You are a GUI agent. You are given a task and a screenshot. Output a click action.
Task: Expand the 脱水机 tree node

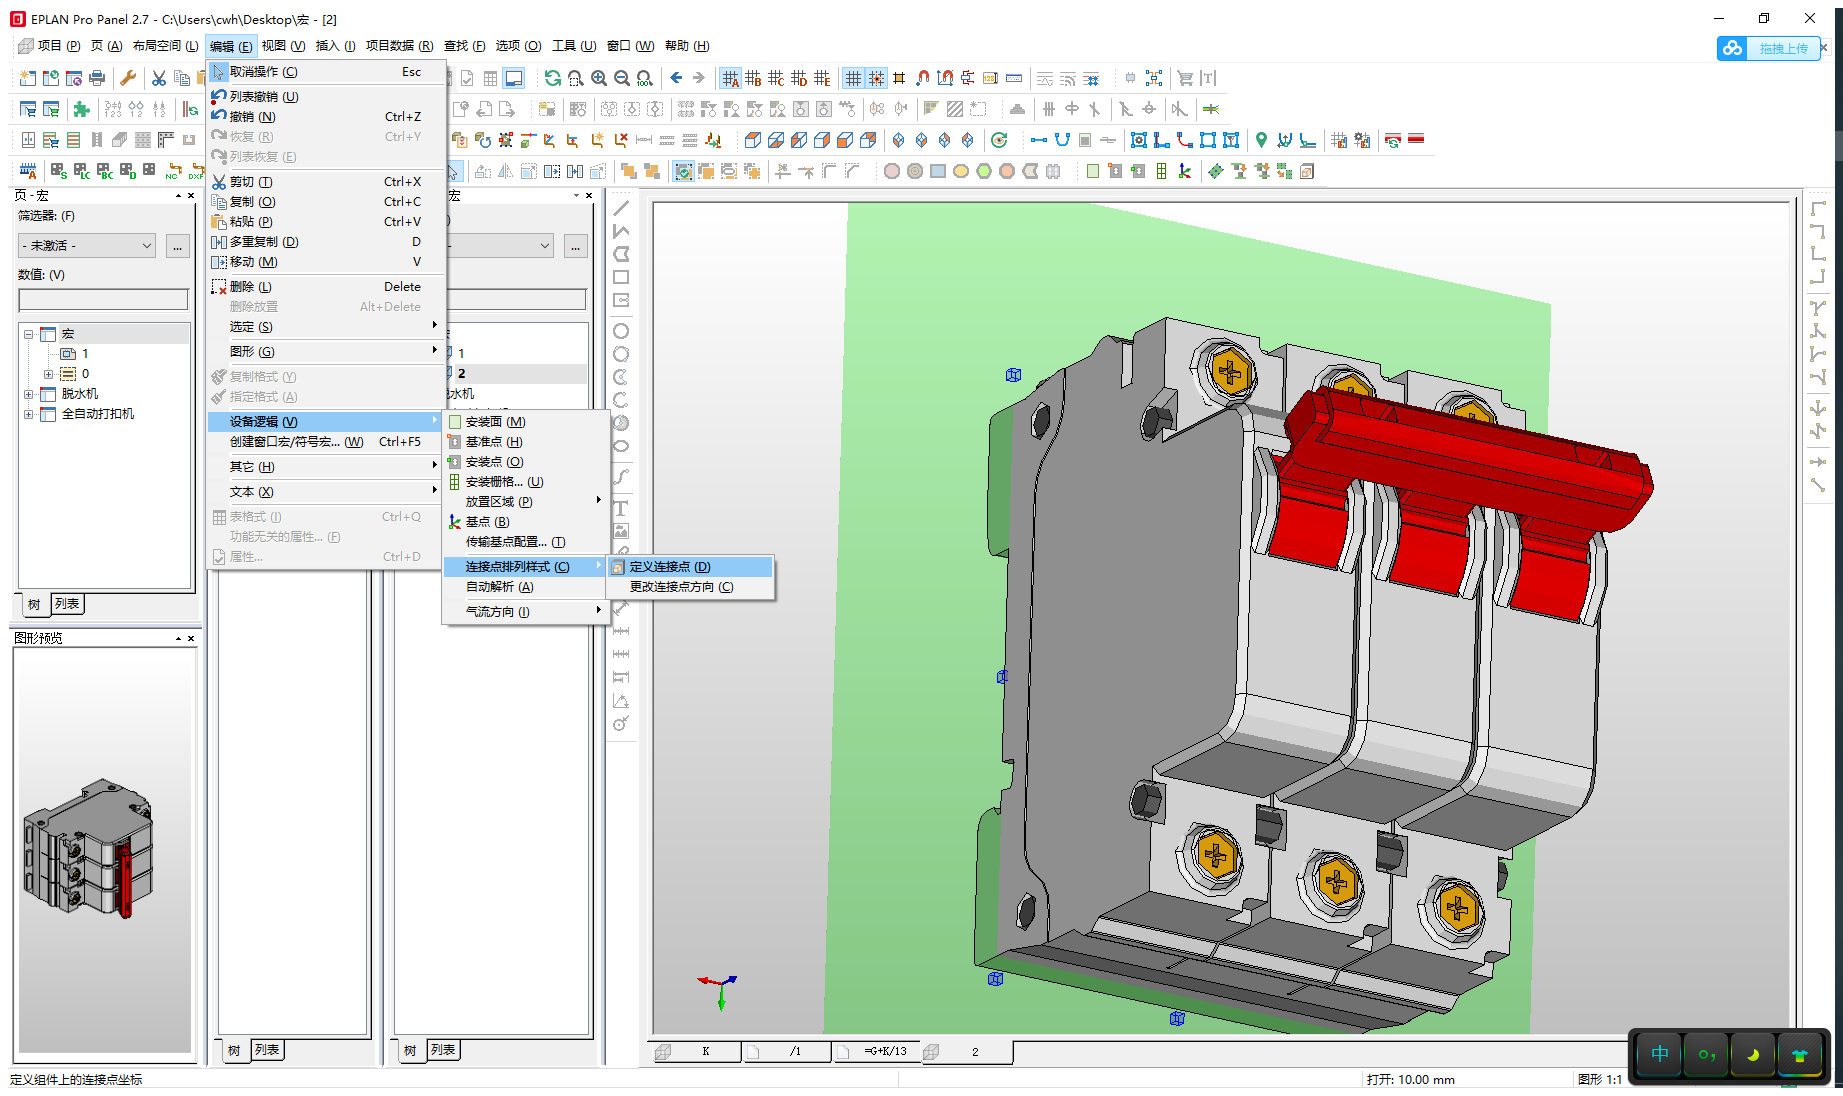coord(29,394)
